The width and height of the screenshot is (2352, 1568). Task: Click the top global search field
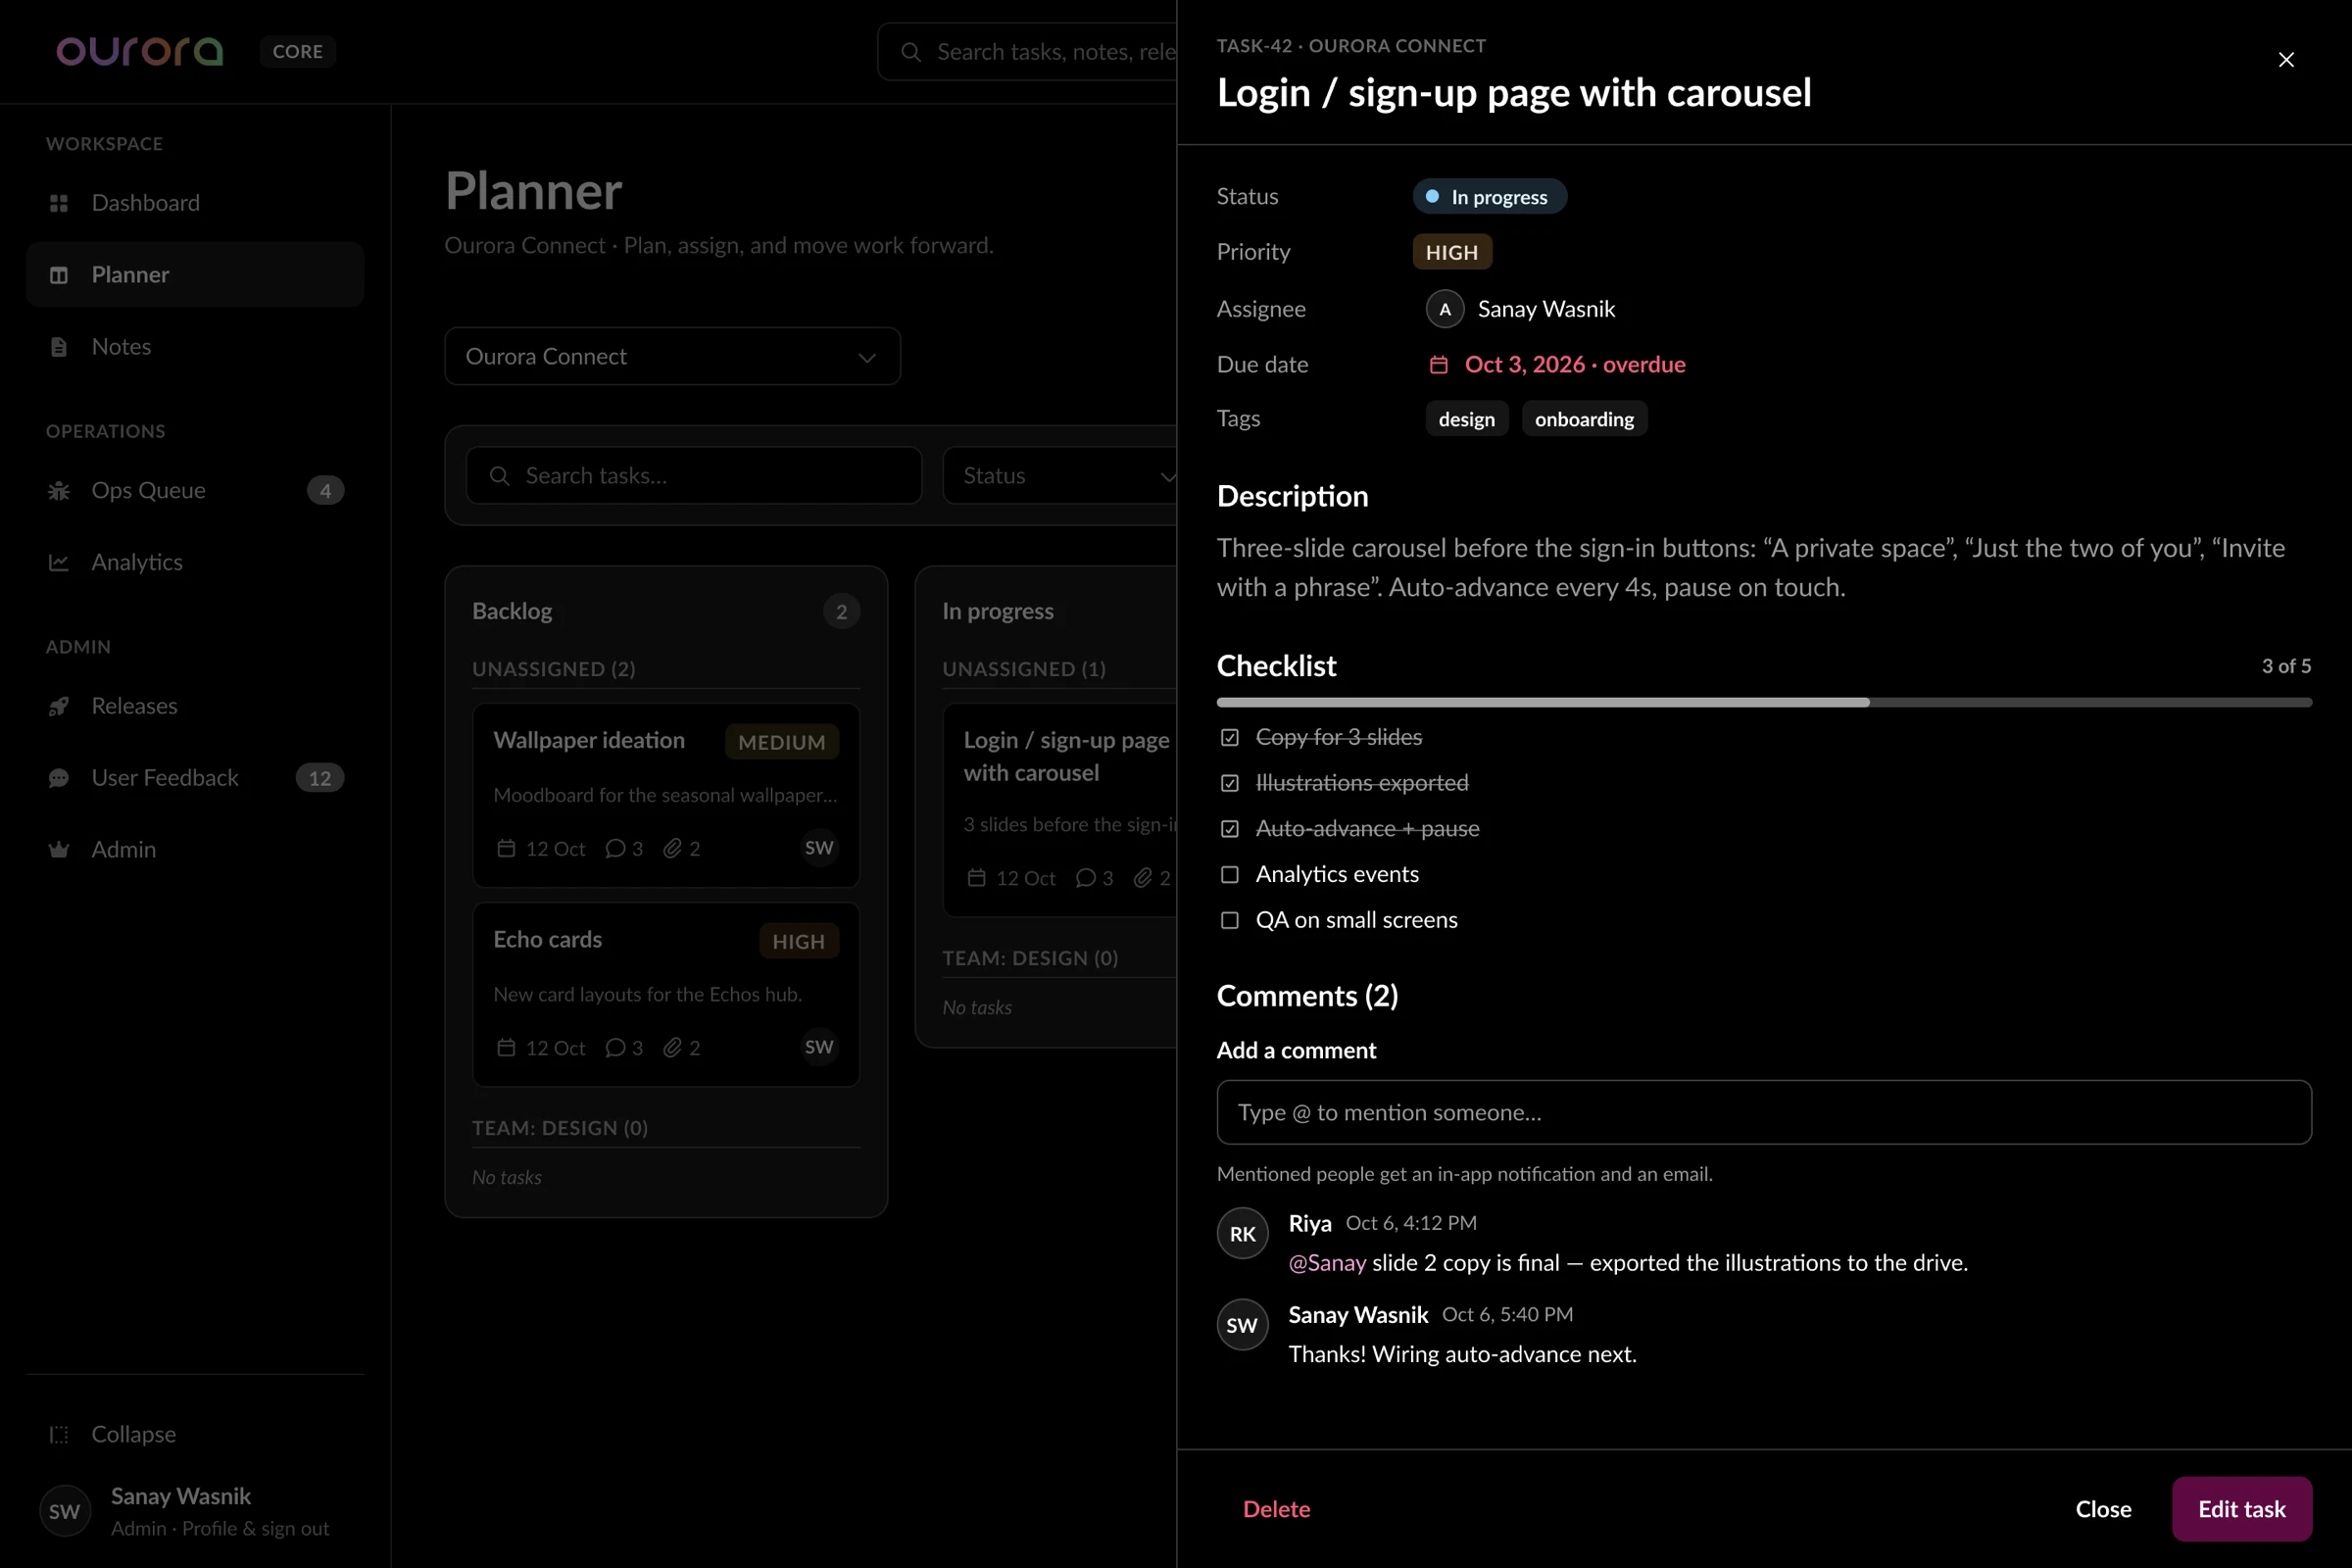1027,52
